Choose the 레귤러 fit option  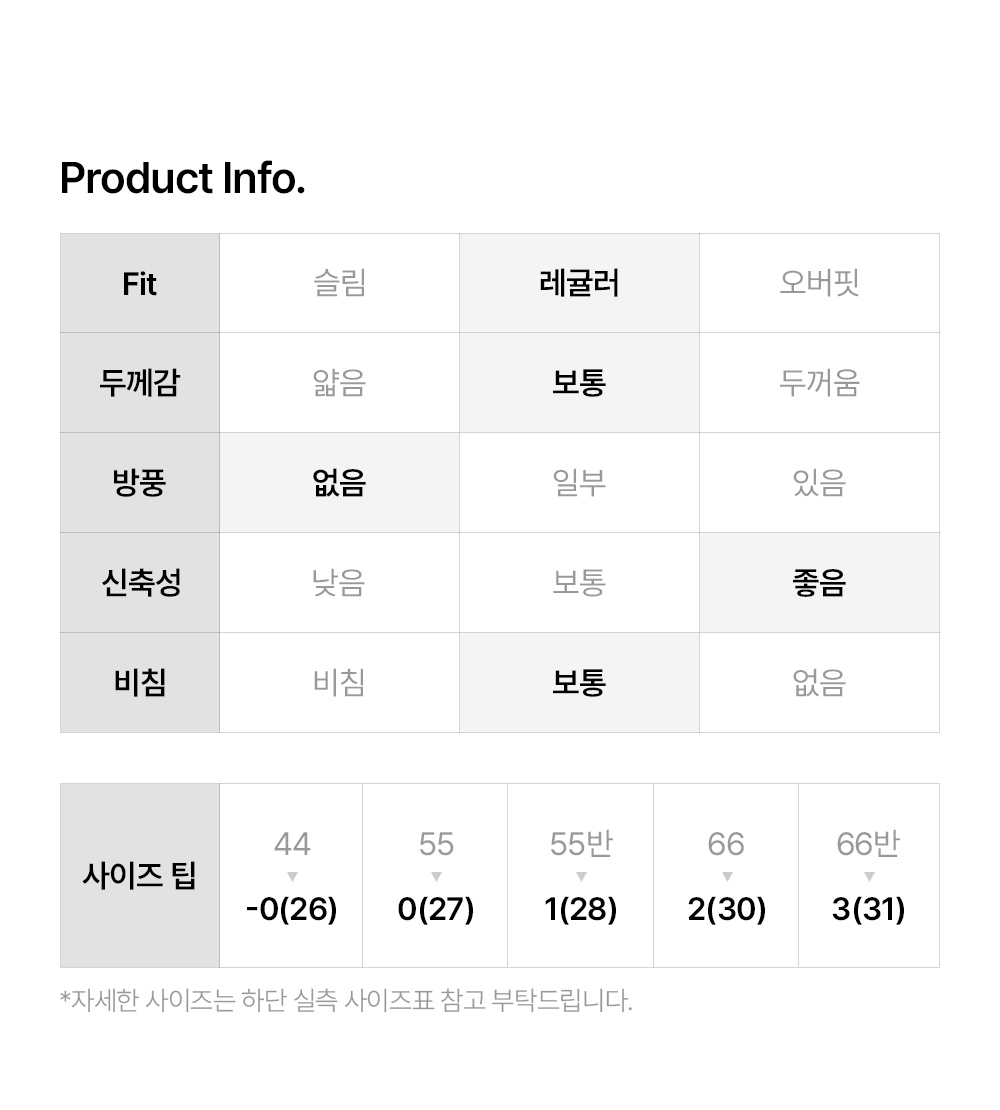579,283
